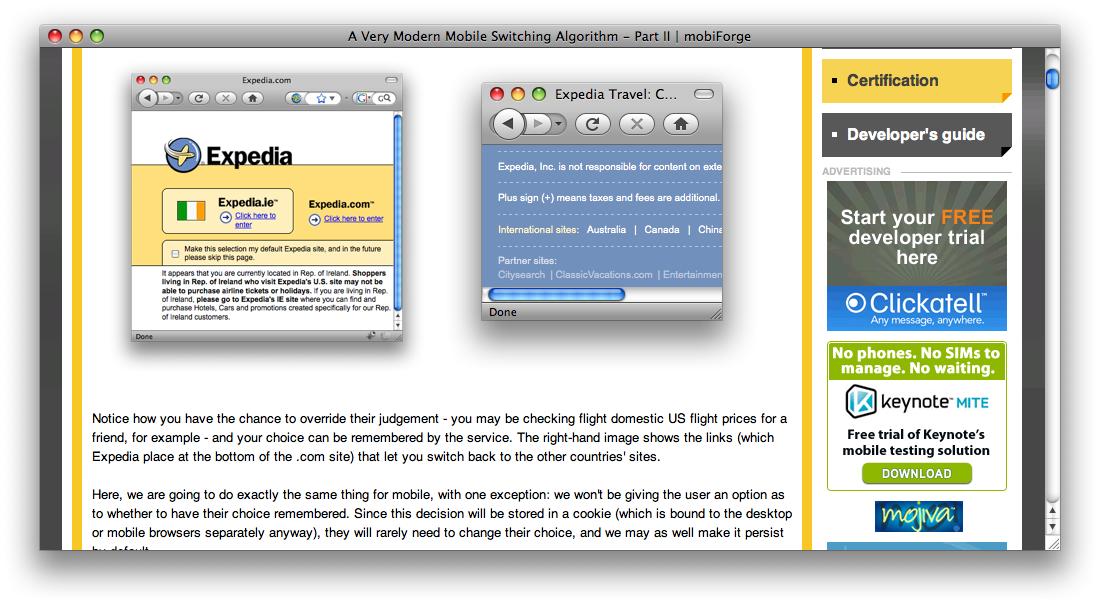
Task: Click the reload icon in Expedia Travel window
Action: [x=593, y=124]
